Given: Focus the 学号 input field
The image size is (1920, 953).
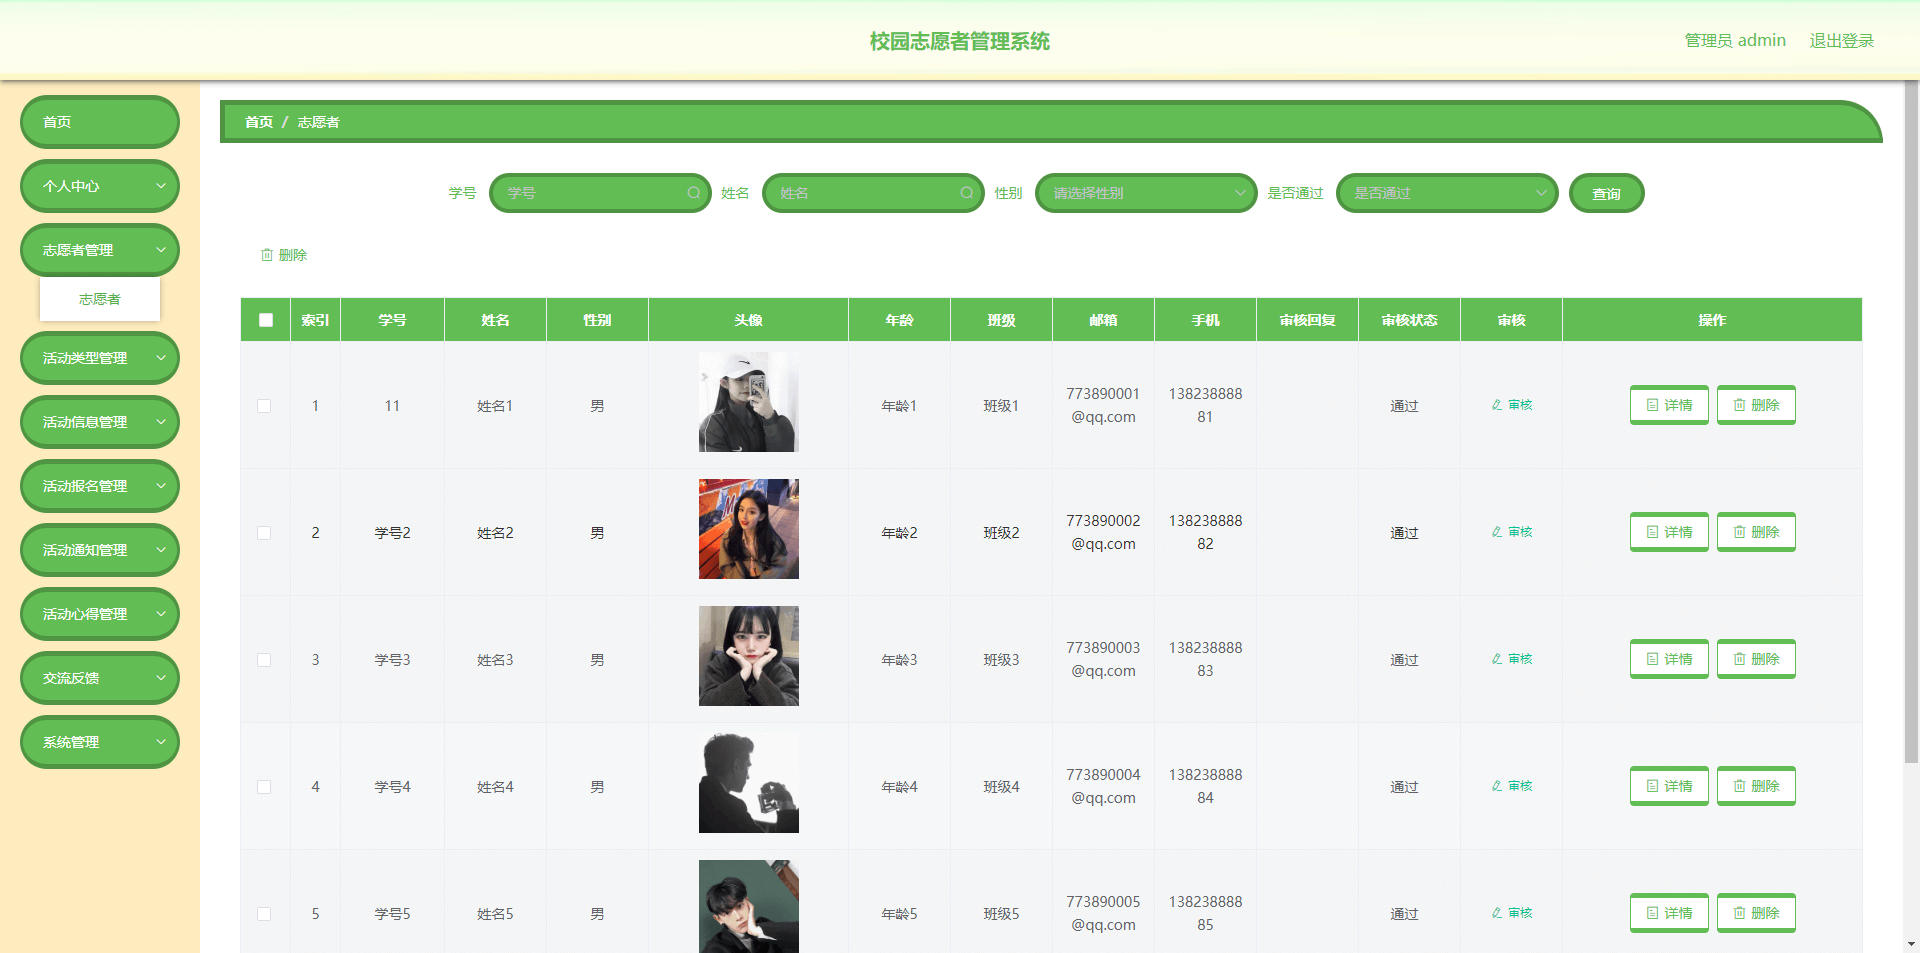Looking at the screenshot, I should 600,193.
